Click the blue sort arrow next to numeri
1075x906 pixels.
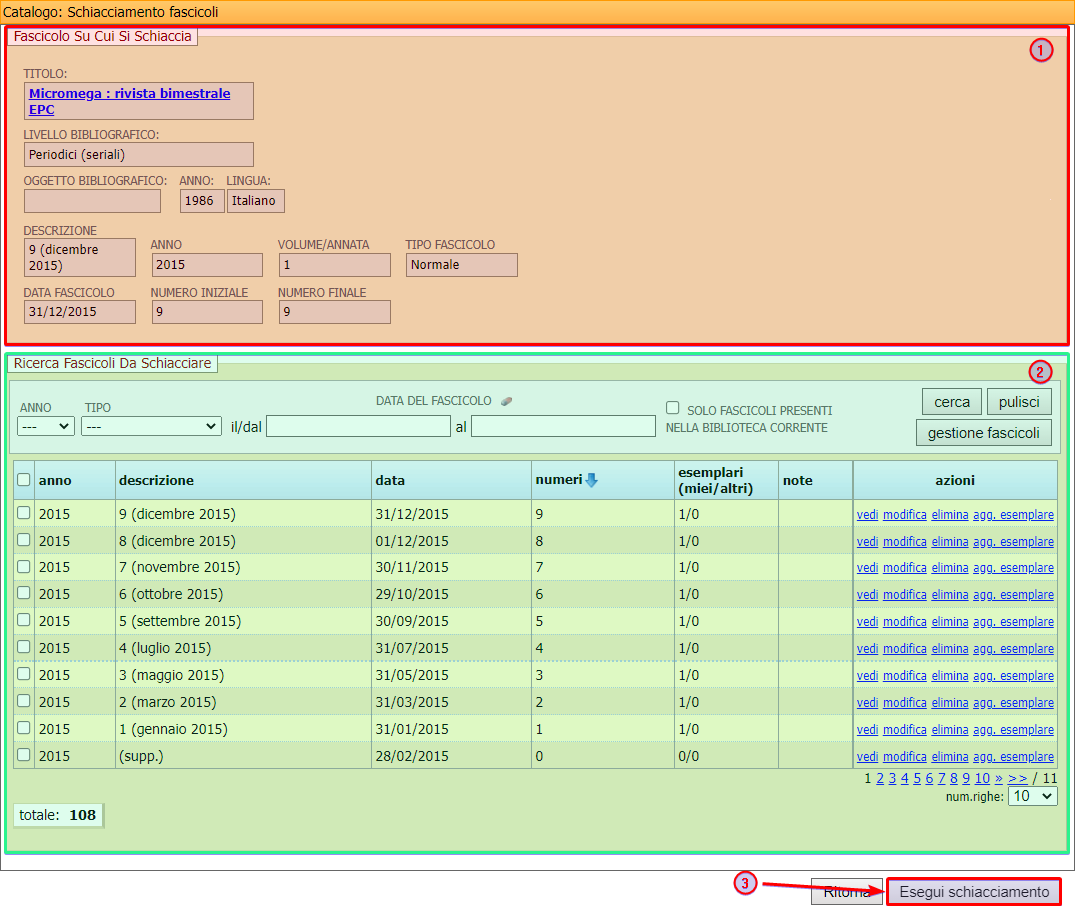point(591,480)
